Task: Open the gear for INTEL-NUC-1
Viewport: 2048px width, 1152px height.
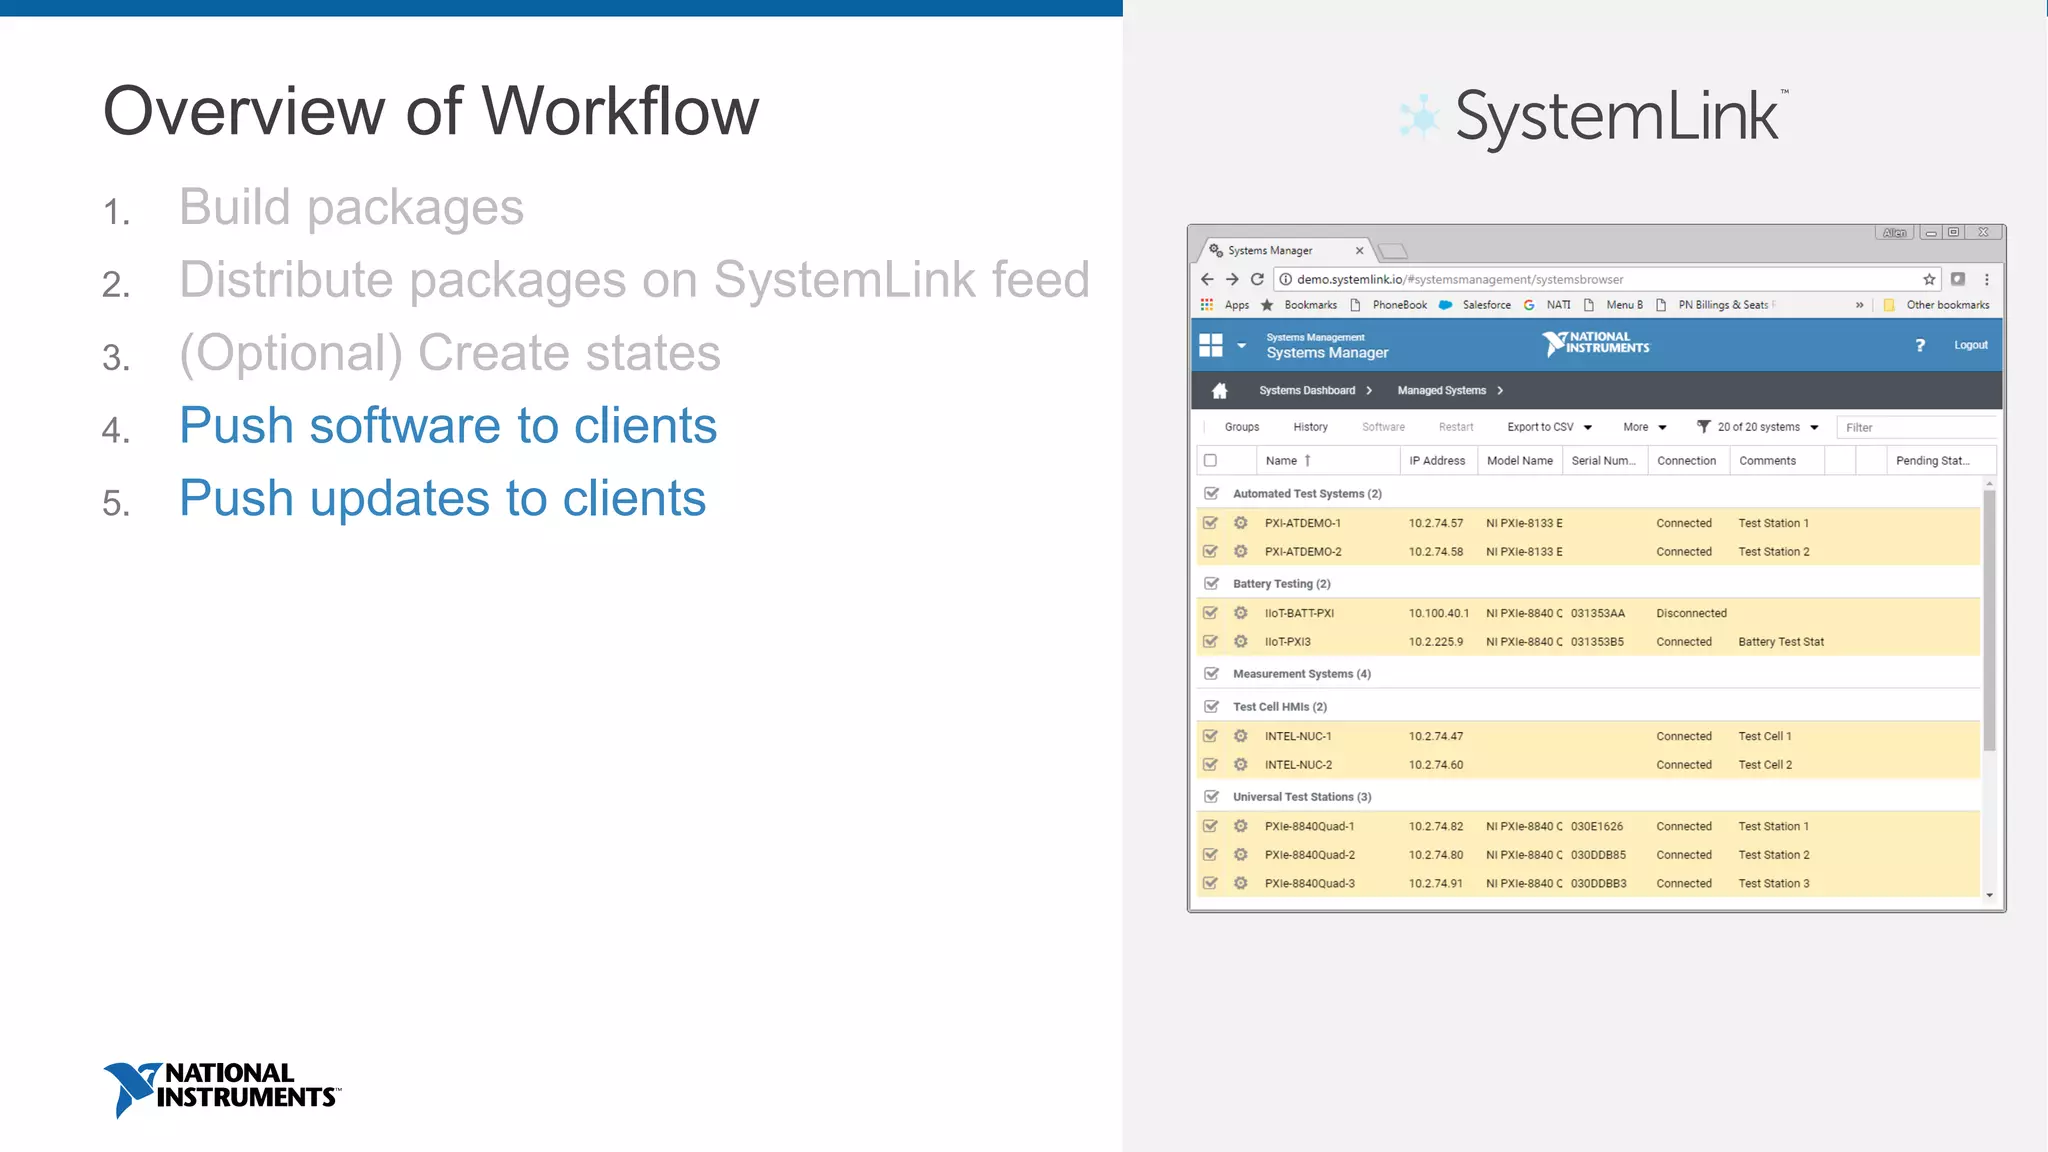Action: tap(1241, 736)
